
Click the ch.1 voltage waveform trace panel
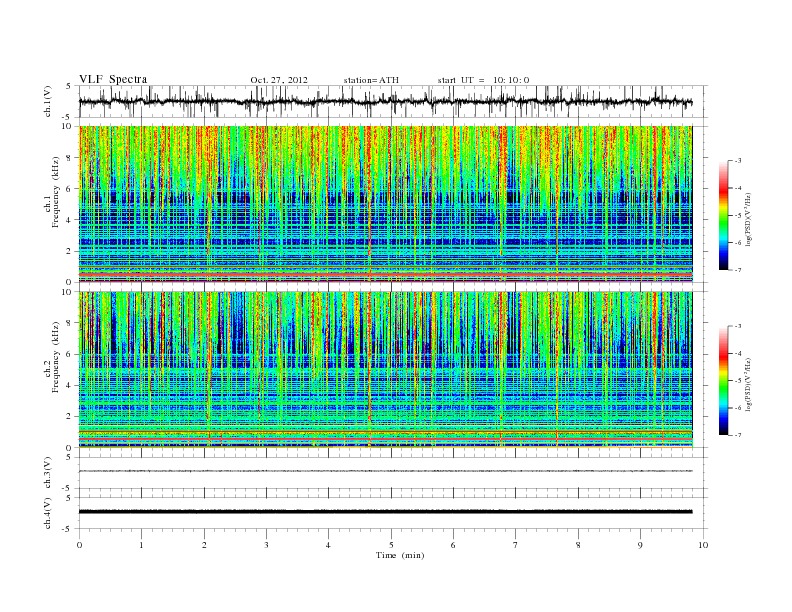393,101
